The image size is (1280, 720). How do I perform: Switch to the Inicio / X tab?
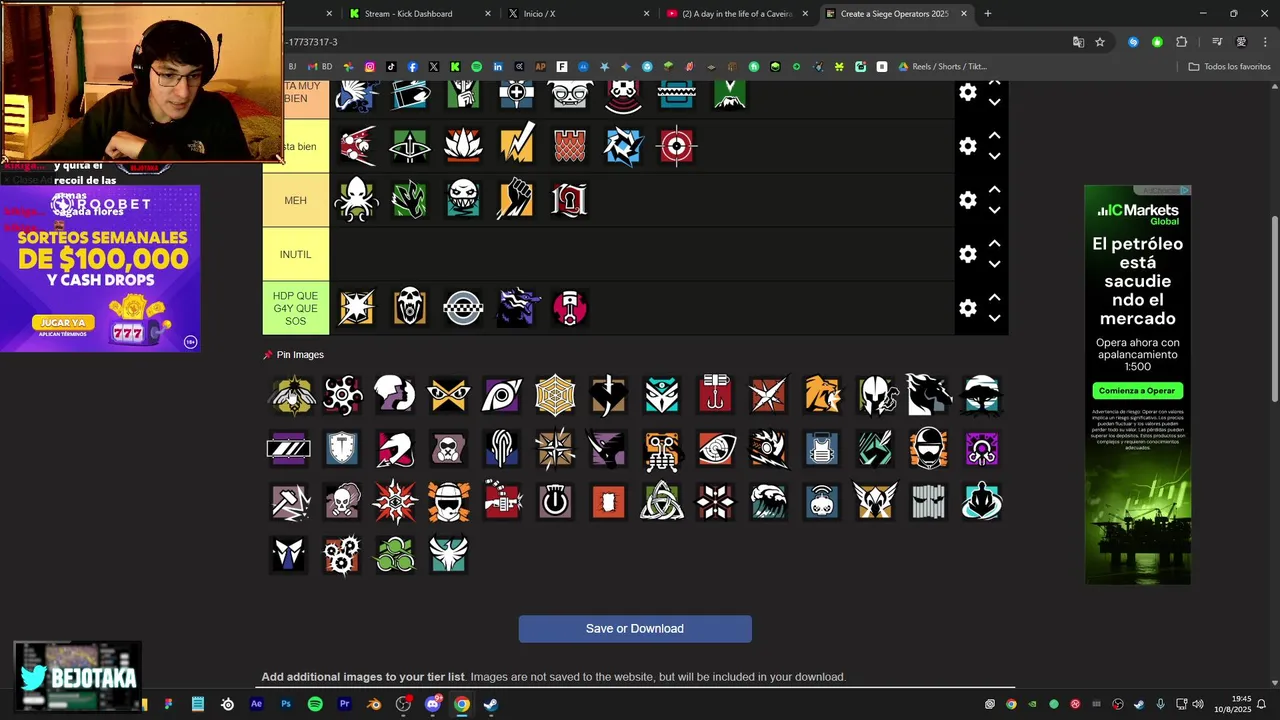tap(576, 14)
